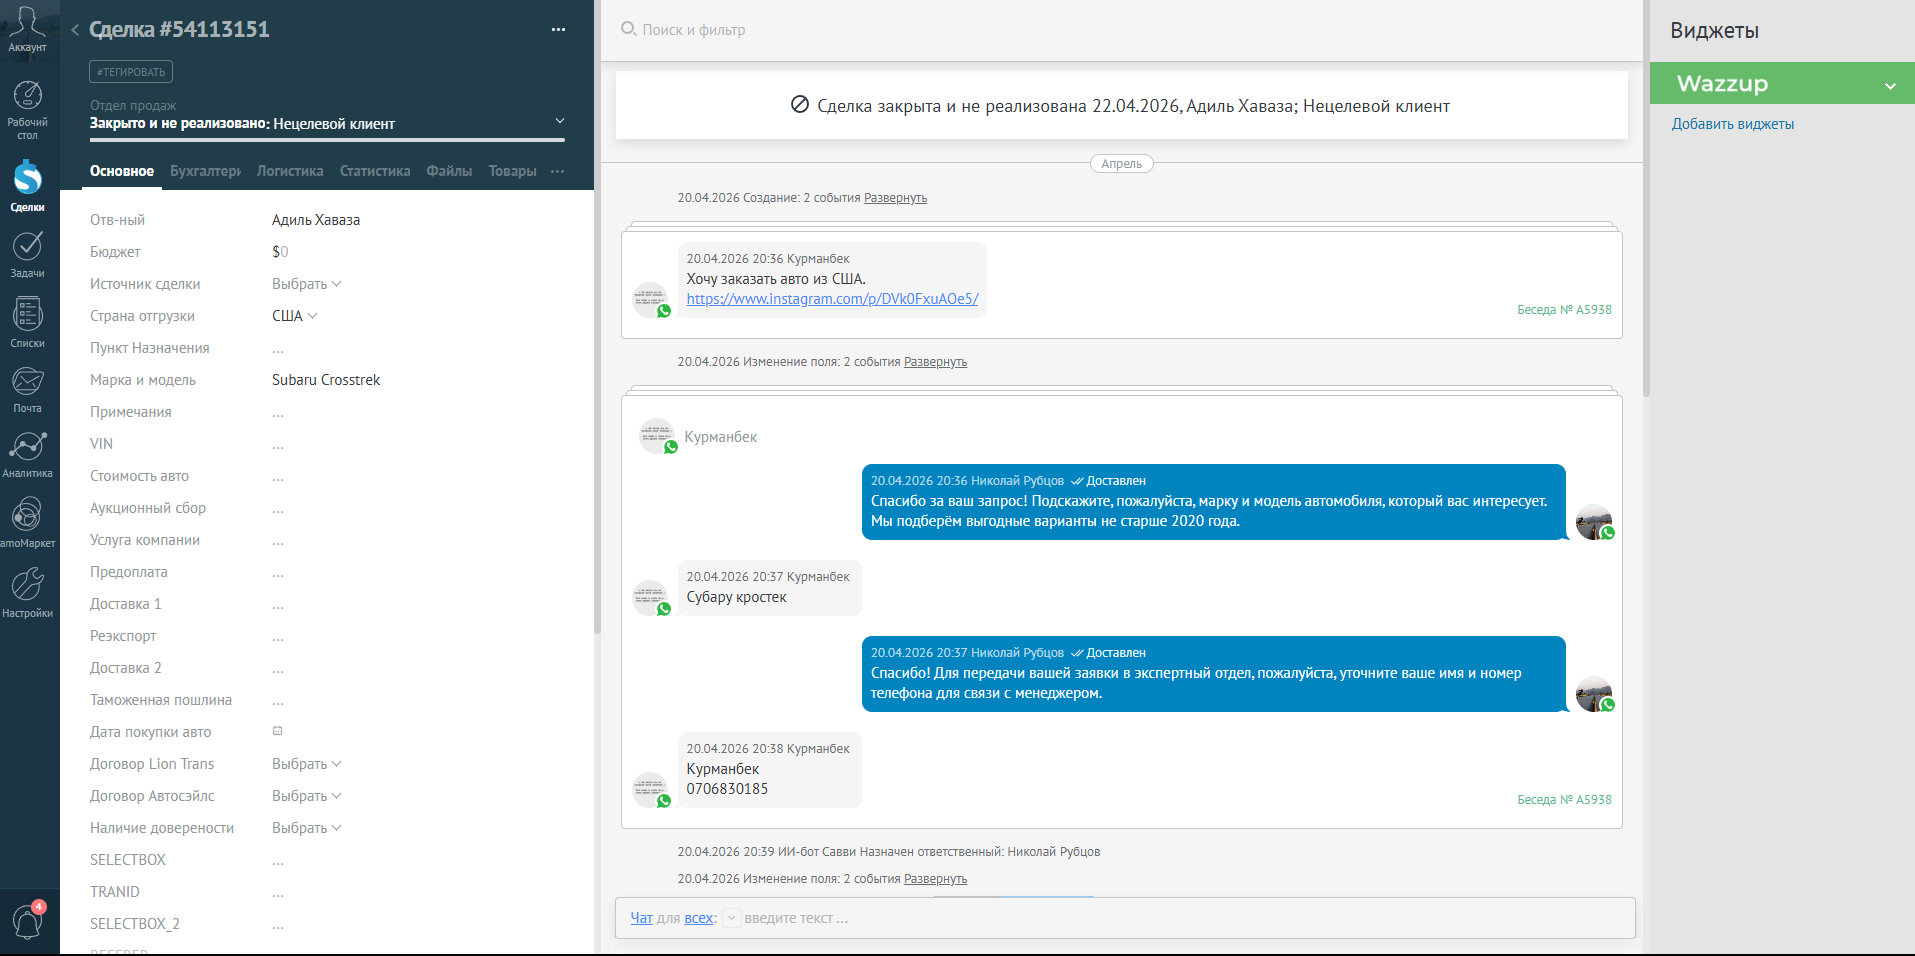This screenshot has height=956, width=1915.
Task: Open Договор Автосэйлс Выбрать dropdown
Action: (306, 796)
